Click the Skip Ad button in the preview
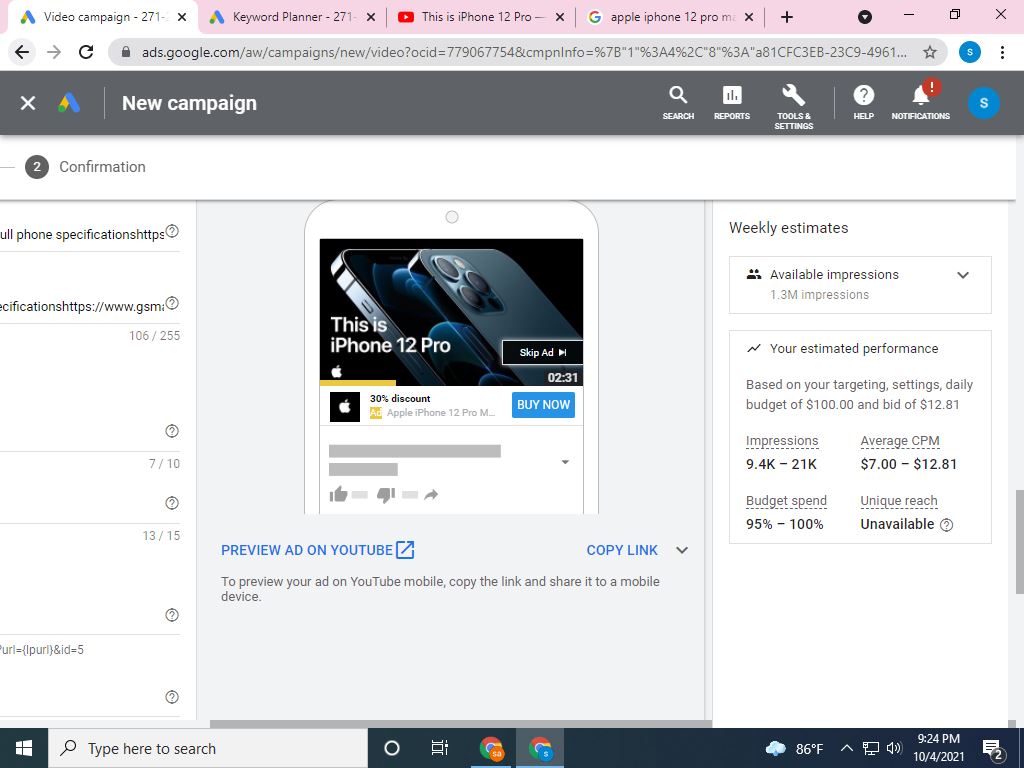Screen dimensions: 1024x768 point(542,353)
